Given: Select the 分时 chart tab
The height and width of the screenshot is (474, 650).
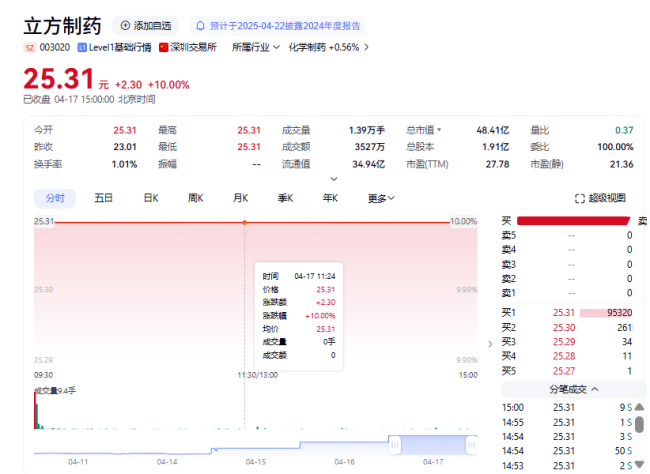Looking at the screenshot, I should (55, 198).
